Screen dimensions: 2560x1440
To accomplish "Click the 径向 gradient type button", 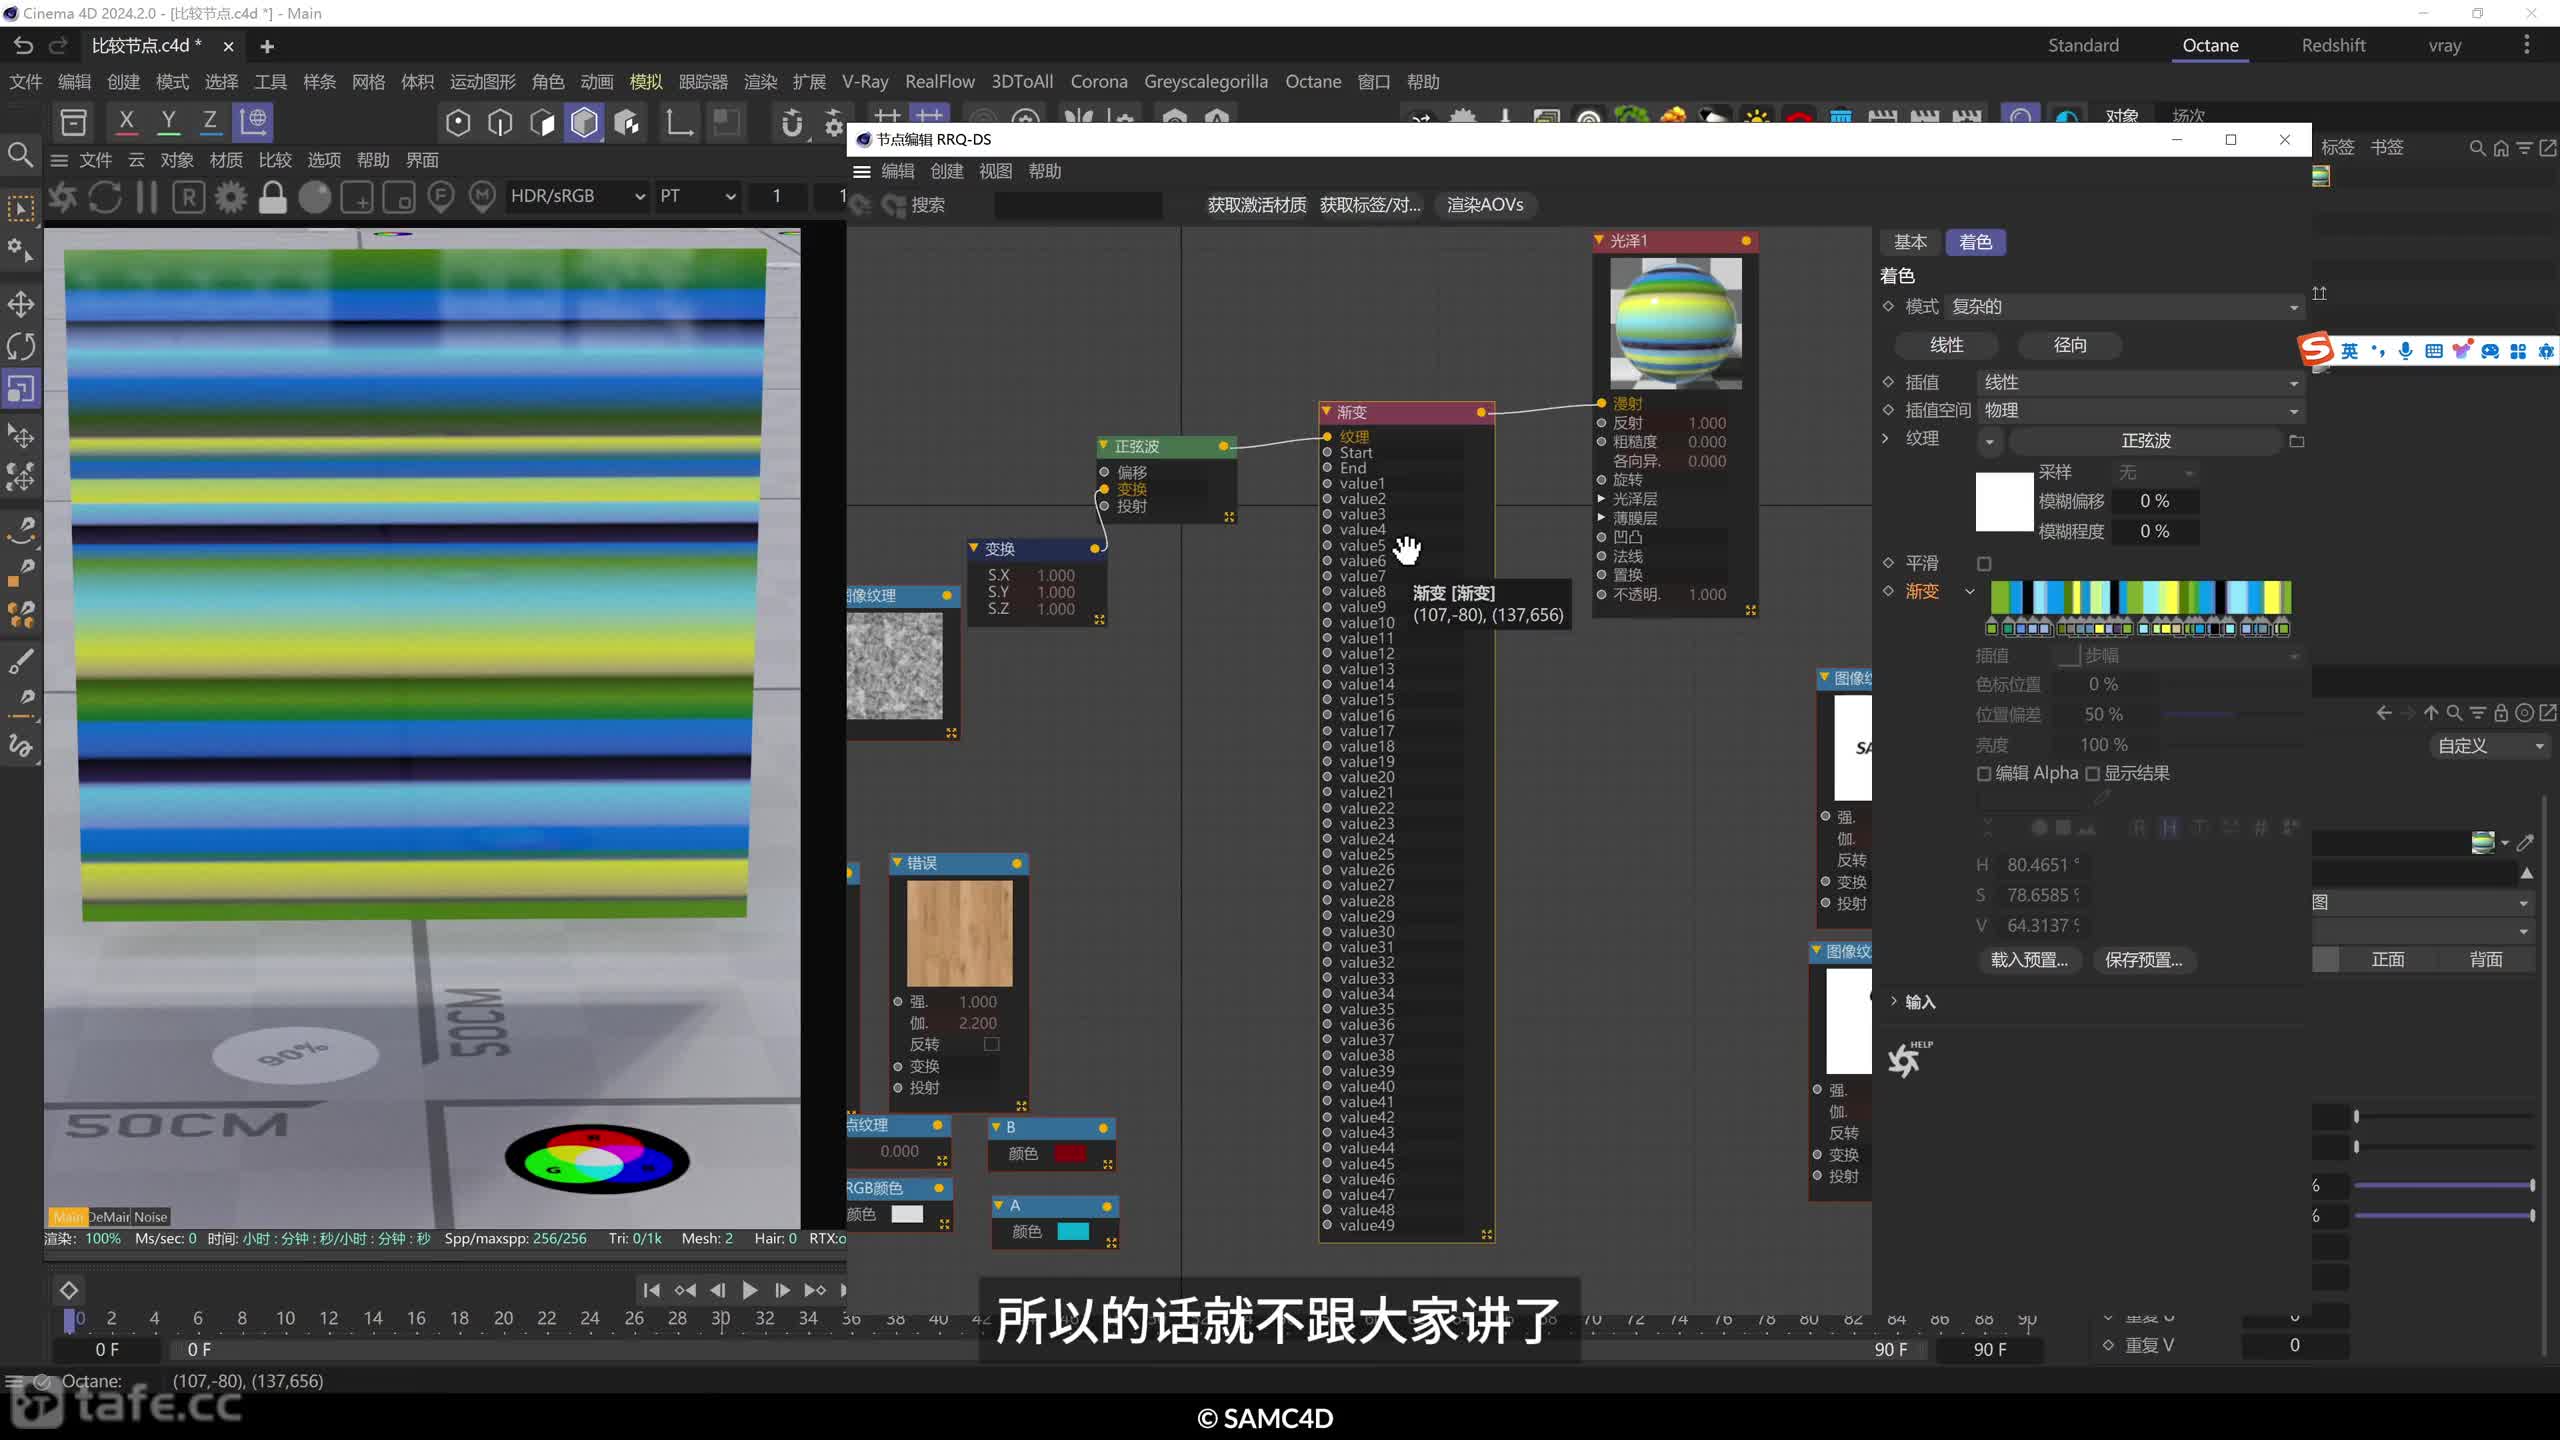I will pyautogui.click(x=2070, y=345).
